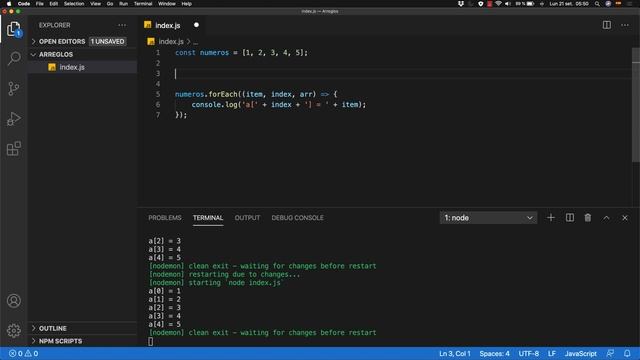Click the editor vertical scrollbar
Screen dimensions: 640x360
pyautogui.click(x=636, y=105)
